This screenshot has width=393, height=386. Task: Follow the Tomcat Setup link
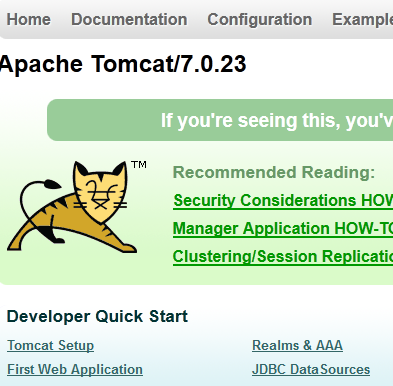point(51,345)
